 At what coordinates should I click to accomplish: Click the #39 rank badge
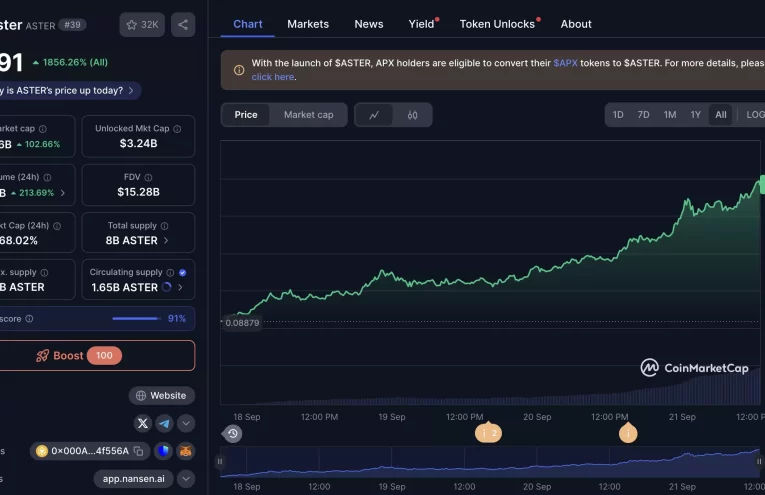click(73, 25)
